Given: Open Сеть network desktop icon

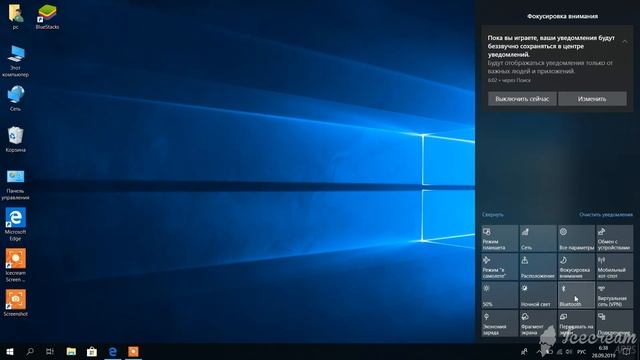Looking at the screenshot, I should 16,98.
